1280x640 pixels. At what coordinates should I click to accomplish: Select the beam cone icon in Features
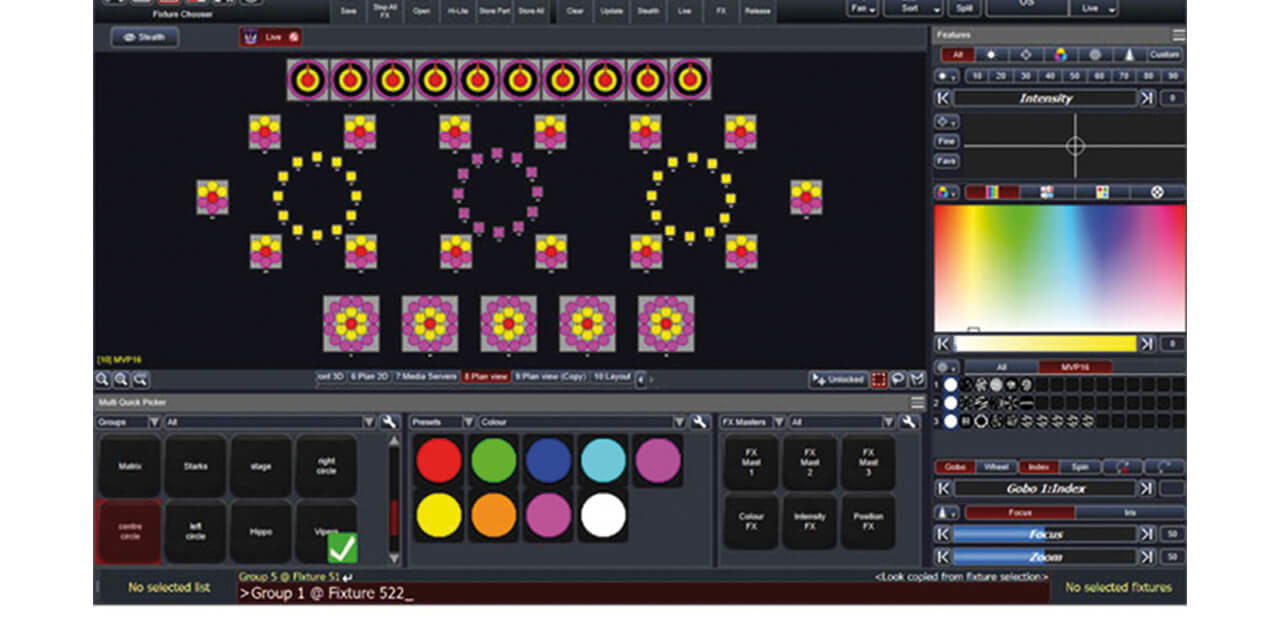coord(1129,55)
